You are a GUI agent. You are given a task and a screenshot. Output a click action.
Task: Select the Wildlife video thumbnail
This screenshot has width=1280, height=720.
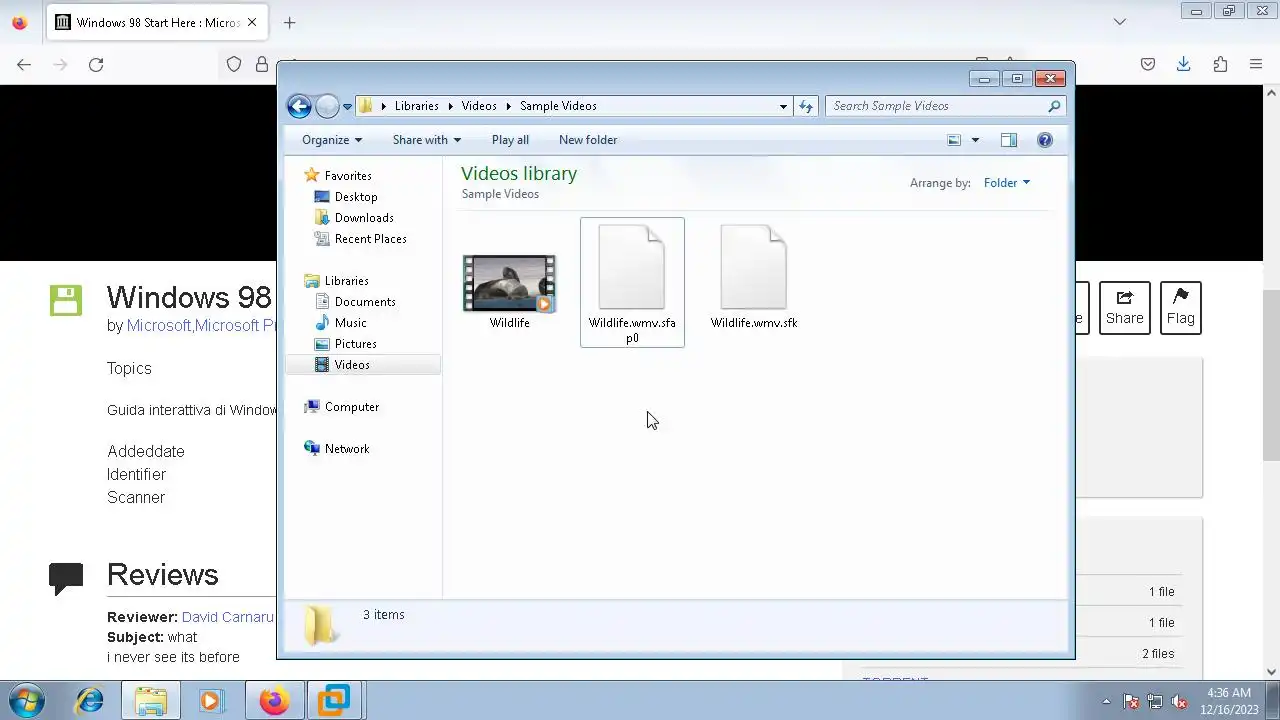coord(509,284)
